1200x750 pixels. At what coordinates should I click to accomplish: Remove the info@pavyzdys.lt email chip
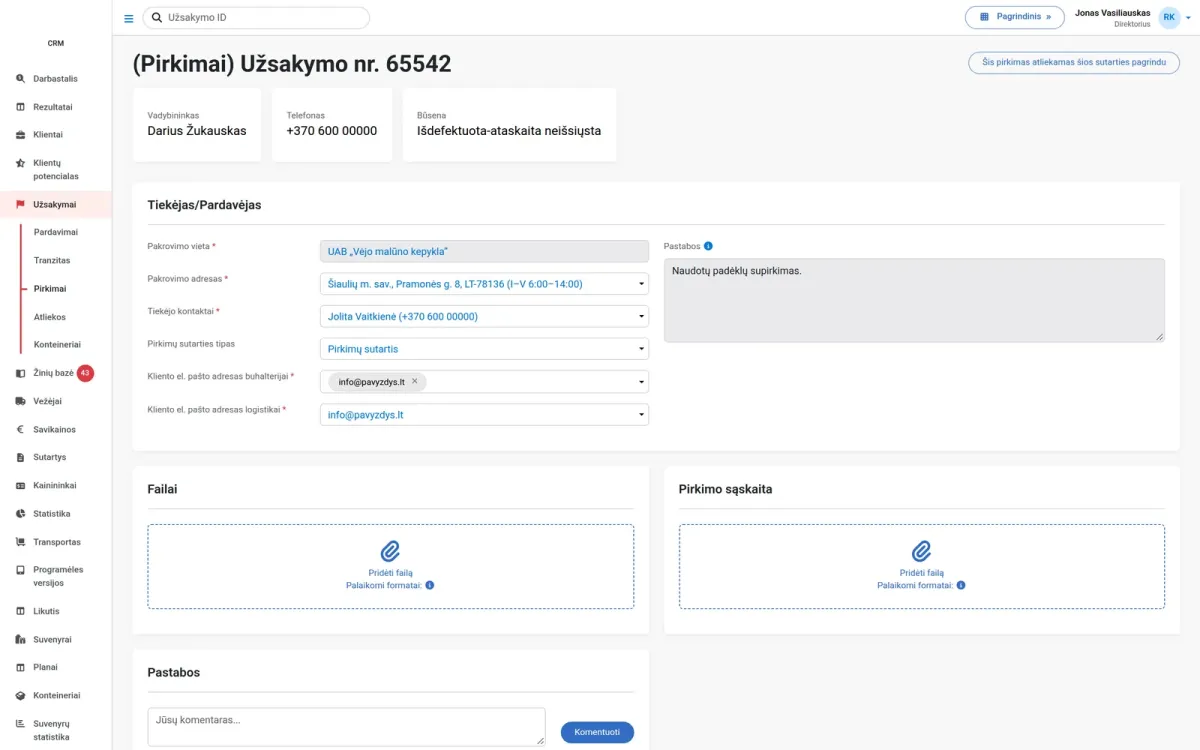(414, 381)
